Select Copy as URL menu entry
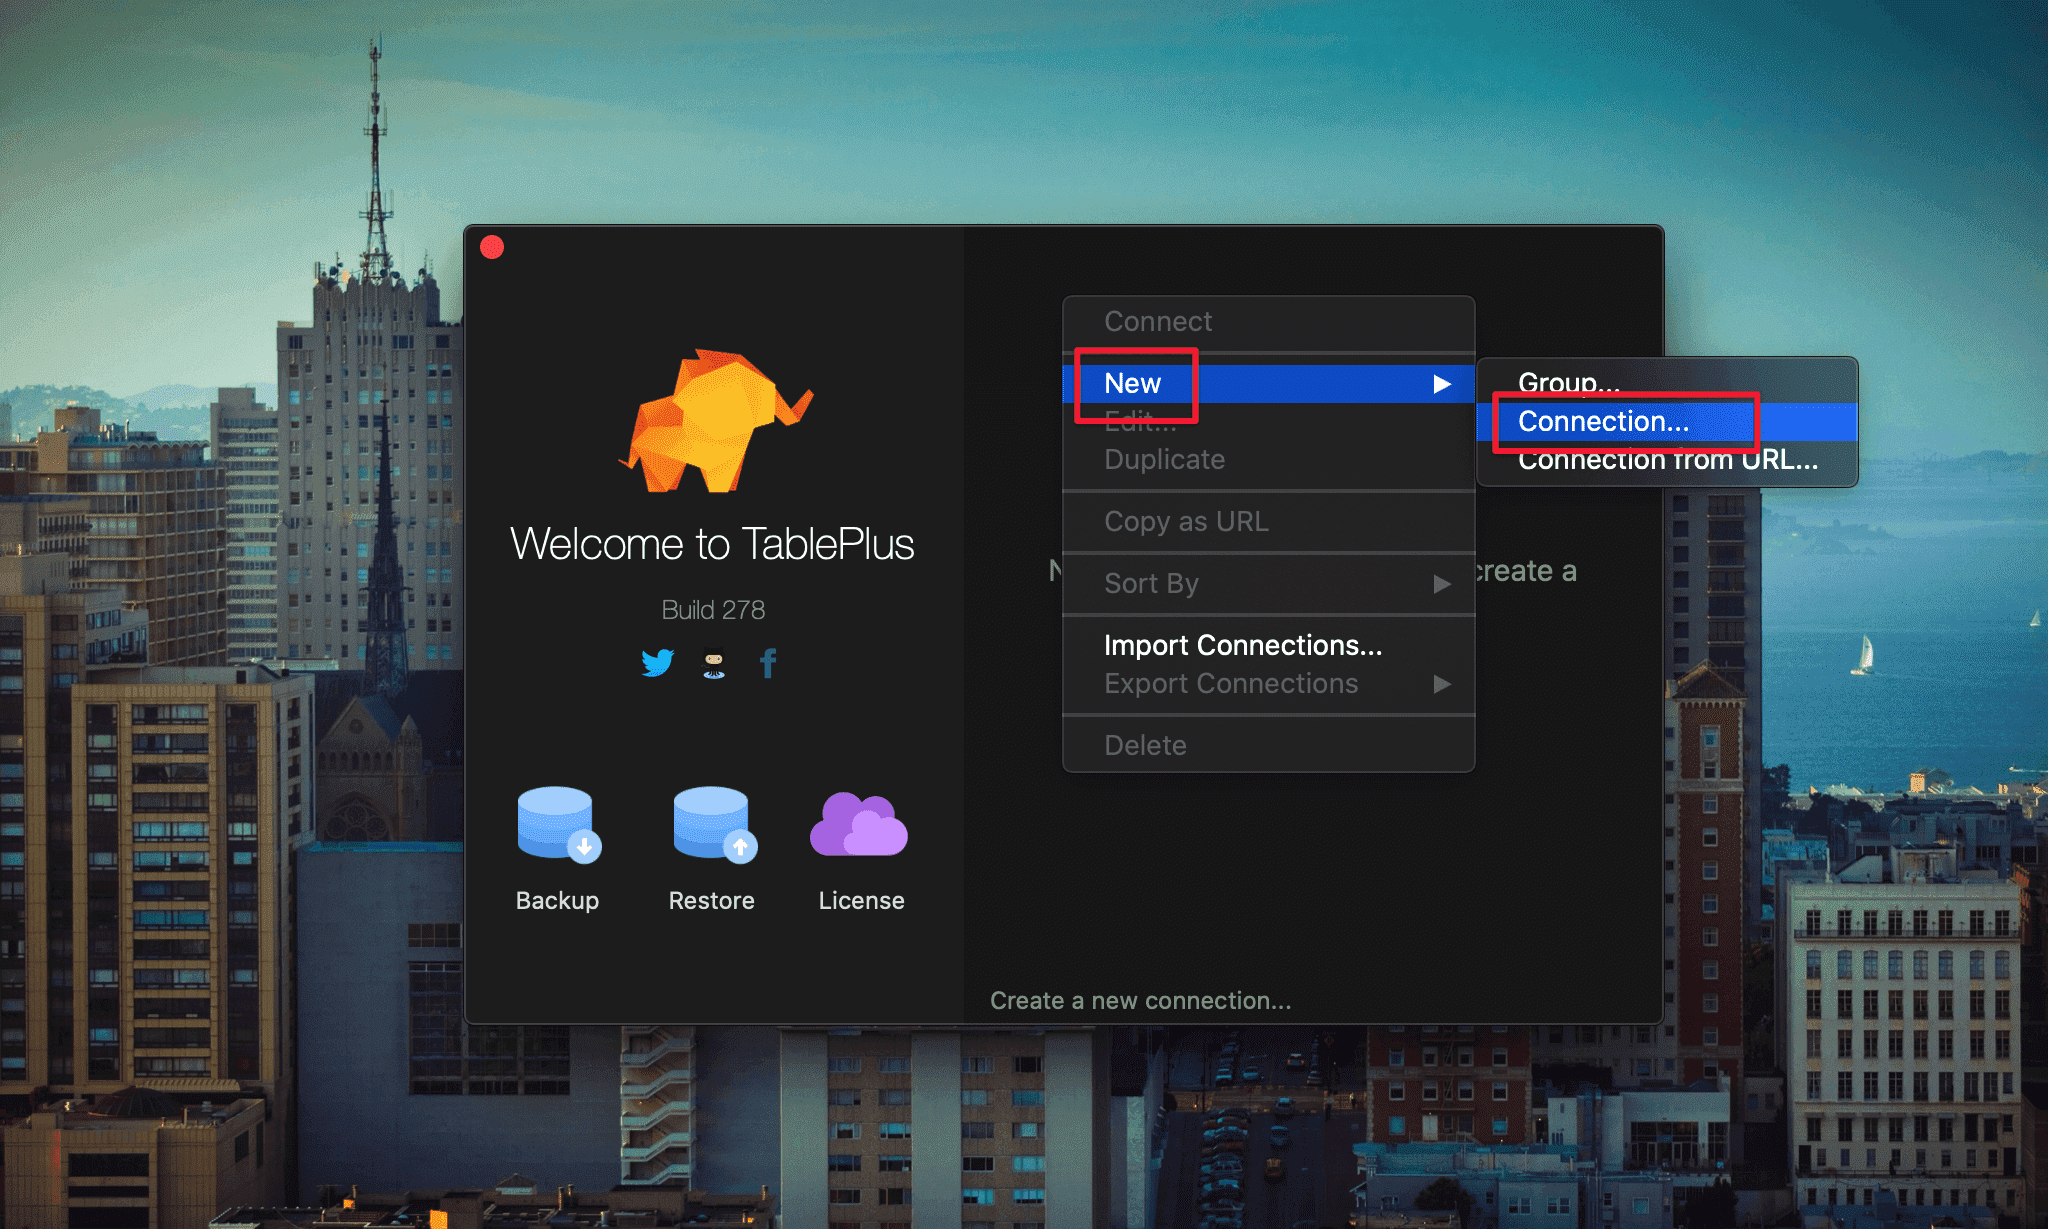 click(1268, 522)
